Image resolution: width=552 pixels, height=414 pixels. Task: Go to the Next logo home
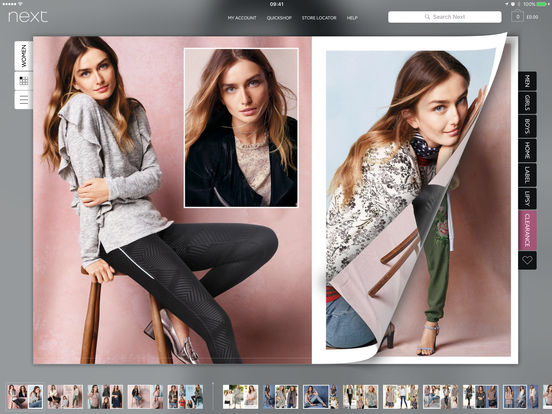28,17
